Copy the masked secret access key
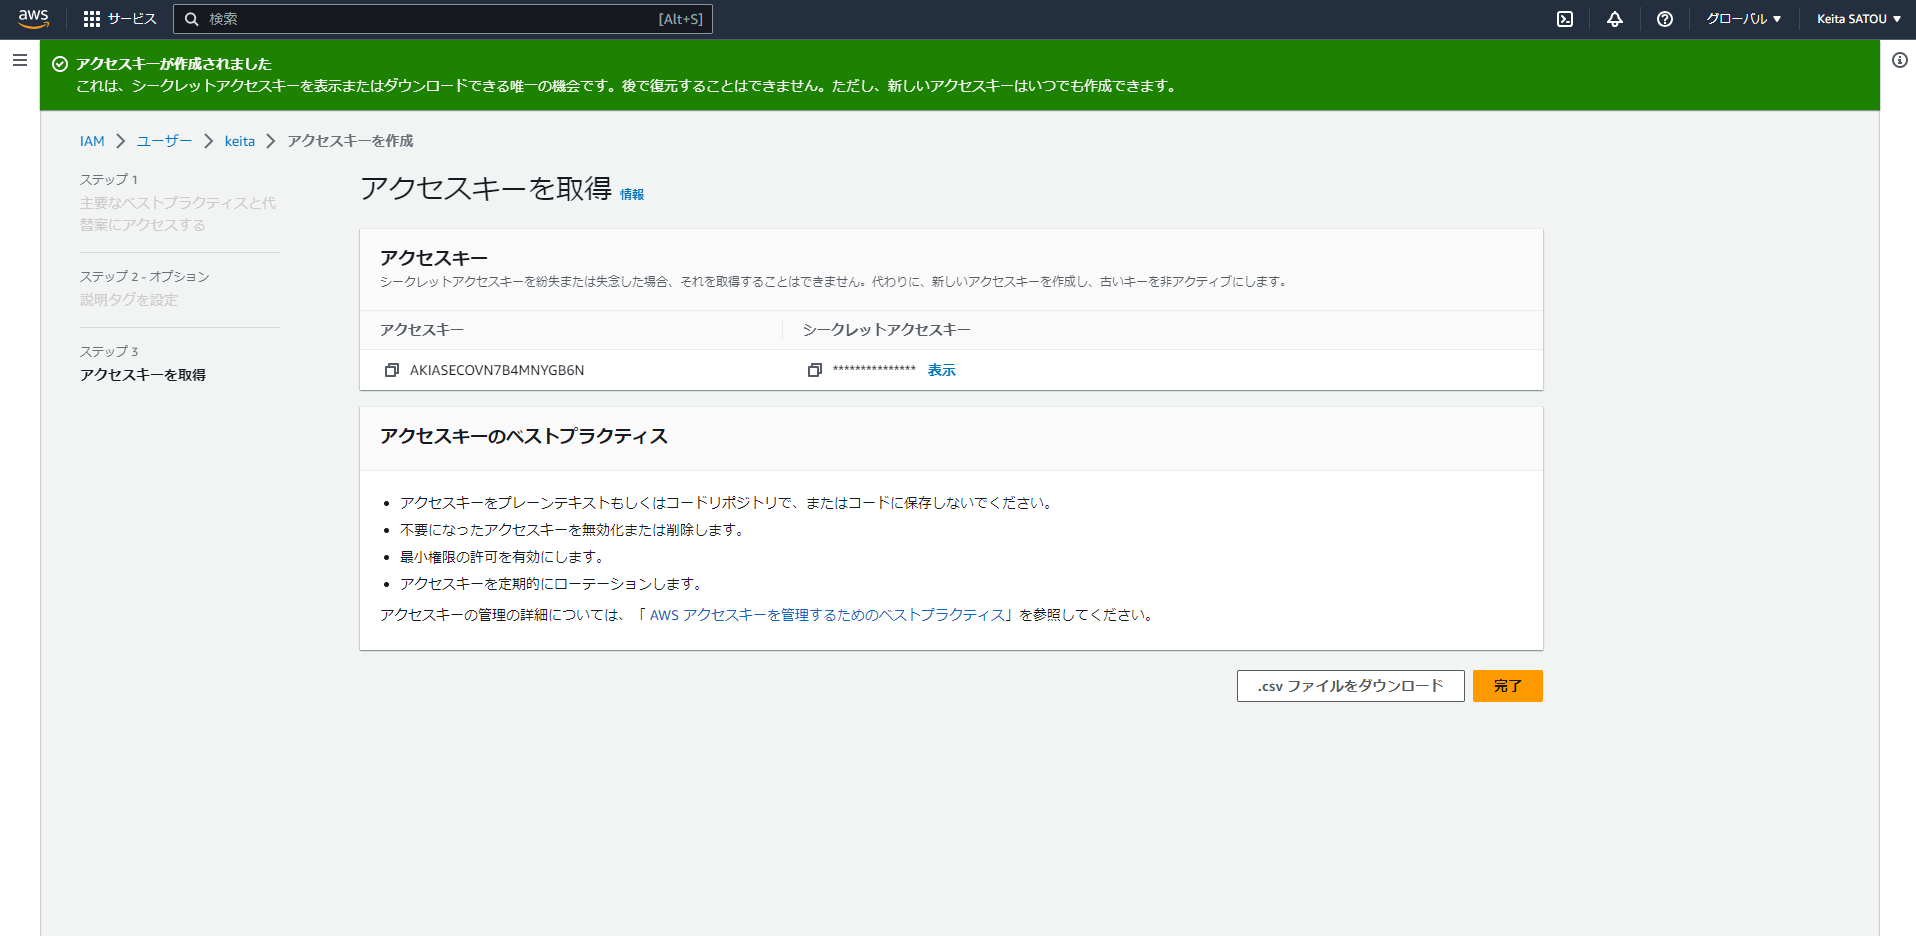 tap(815, 370)
